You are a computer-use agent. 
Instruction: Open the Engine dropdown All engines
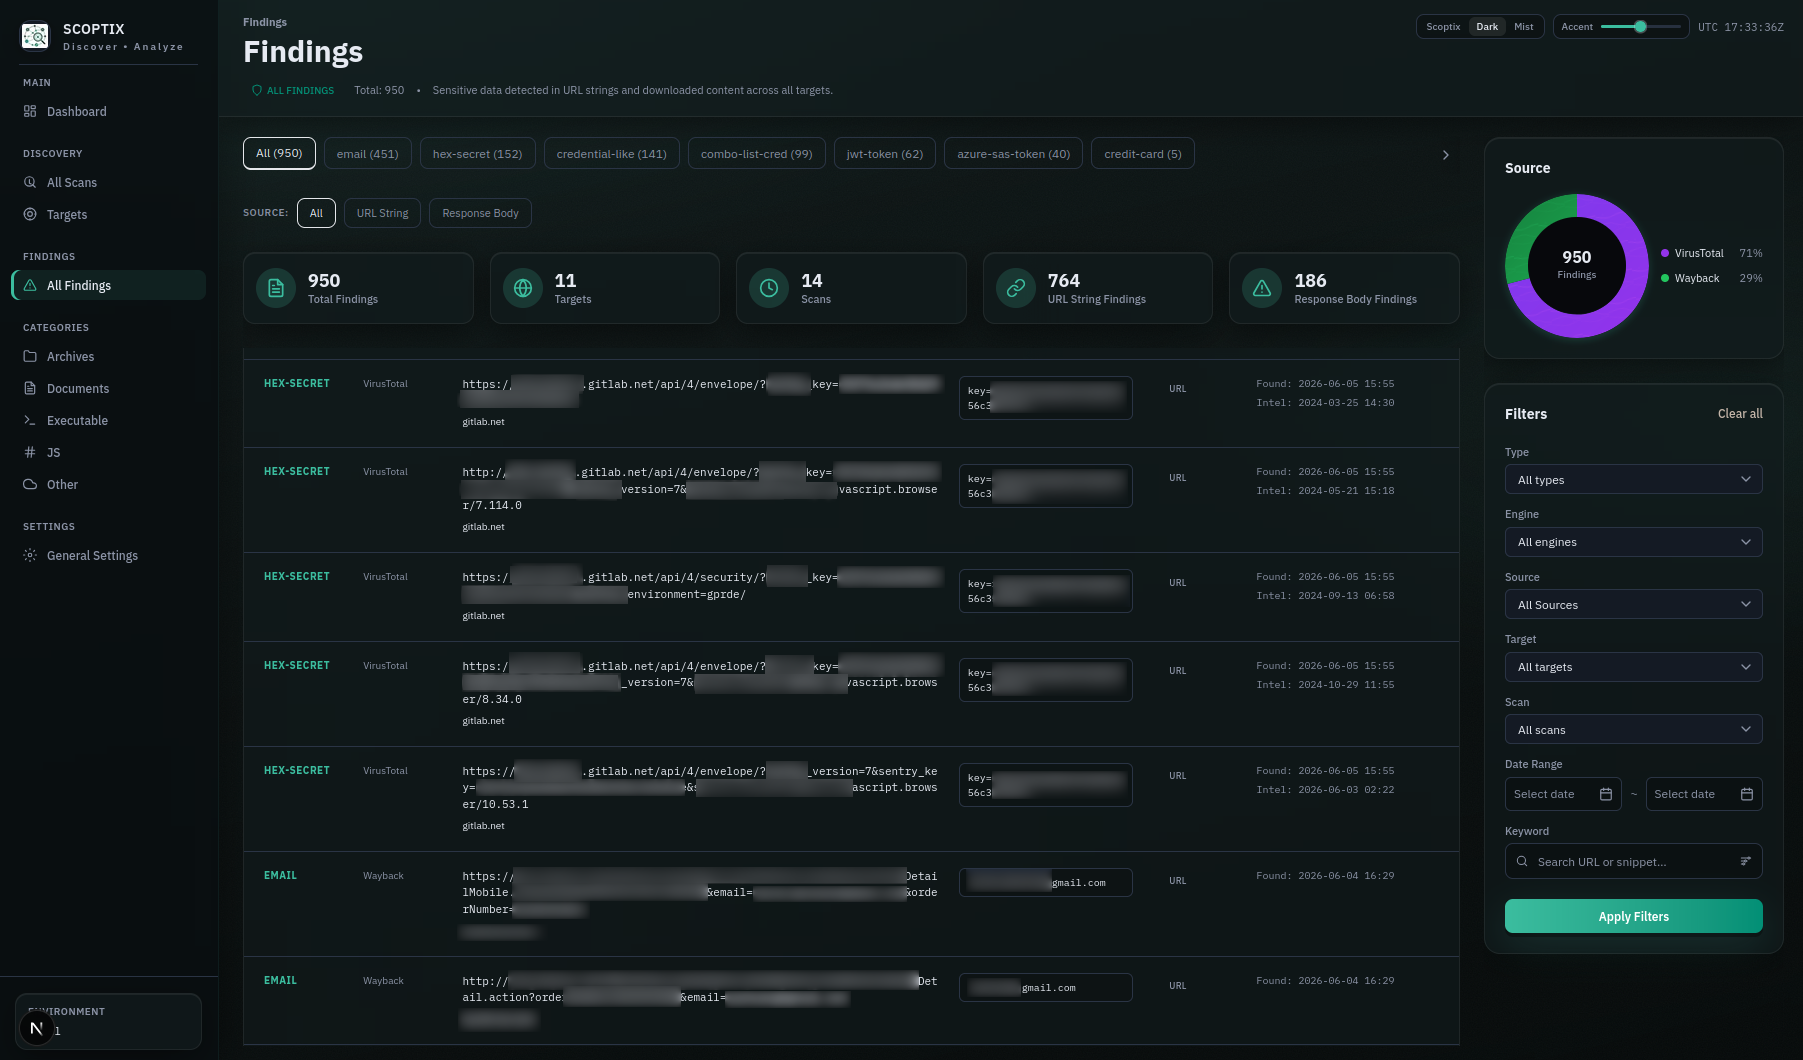[1633, 542]
